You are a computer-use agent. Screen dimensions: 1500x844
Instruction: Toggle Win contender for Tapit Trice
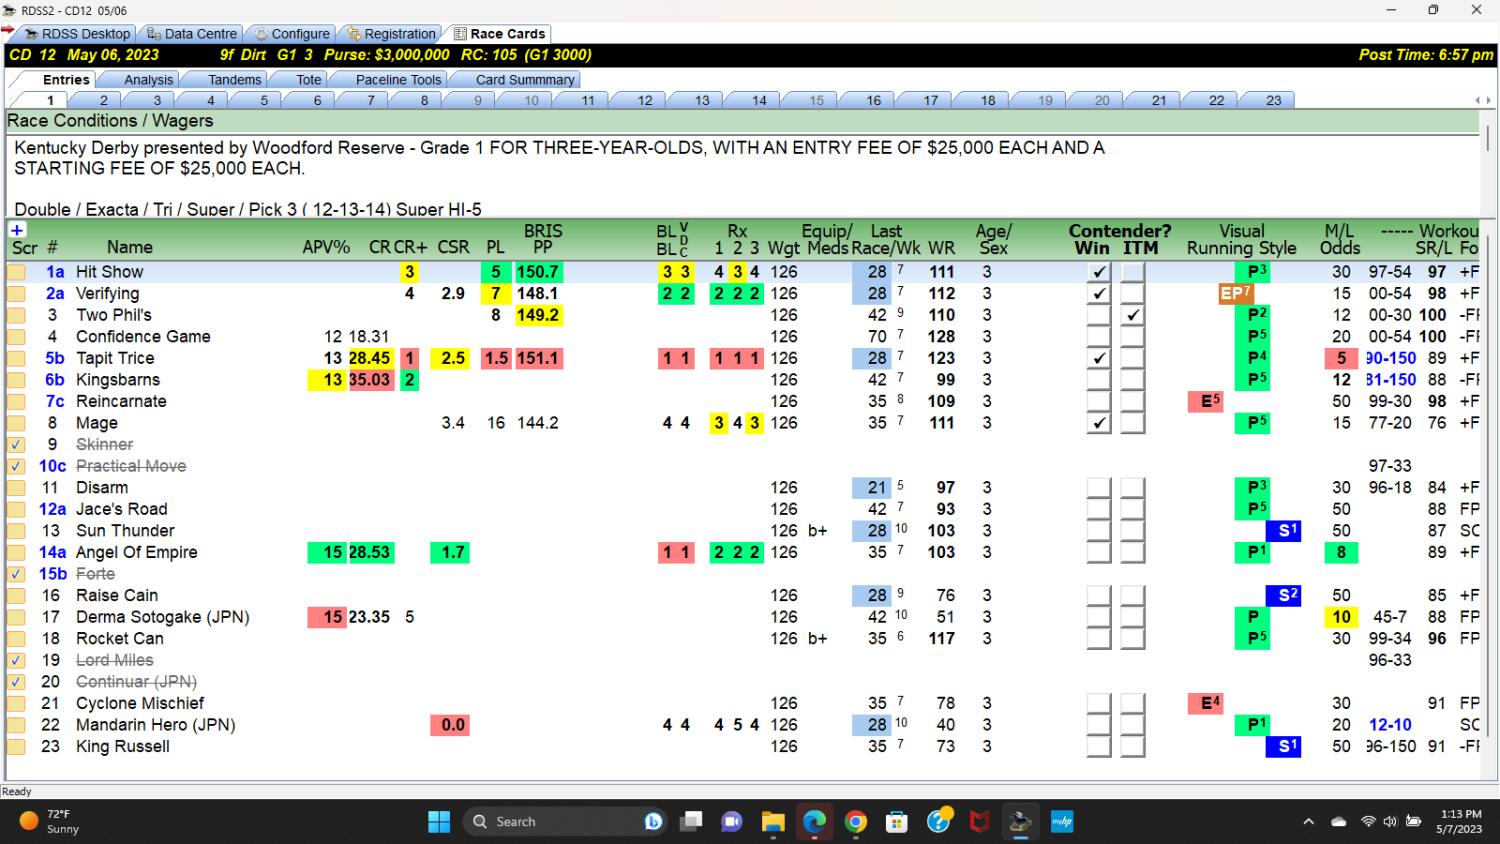pos(1099,358)
